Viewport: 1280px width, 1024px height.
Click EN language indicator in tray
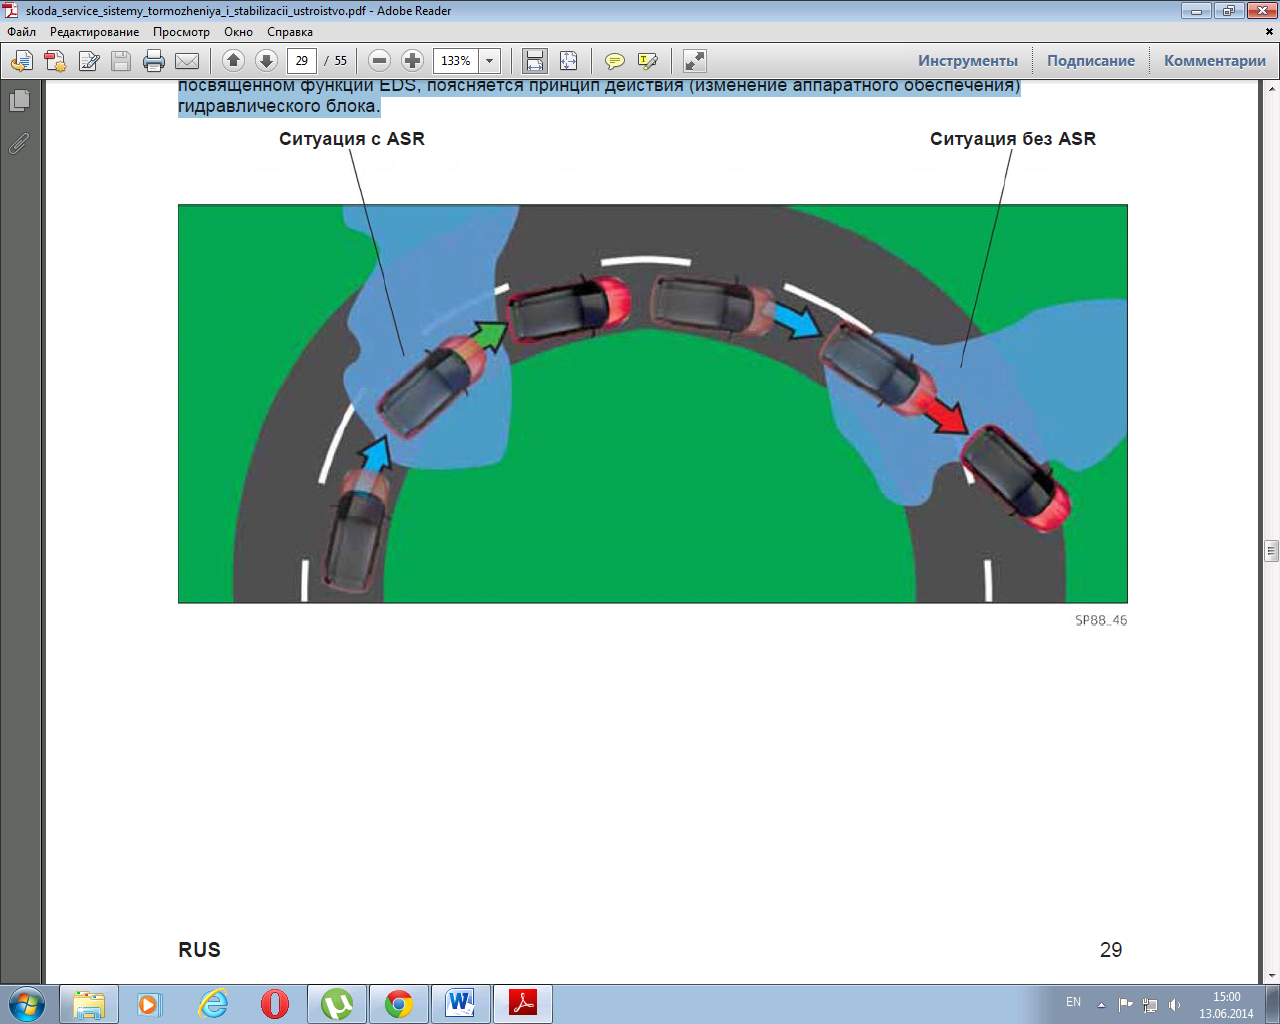click(1073, 1002)
